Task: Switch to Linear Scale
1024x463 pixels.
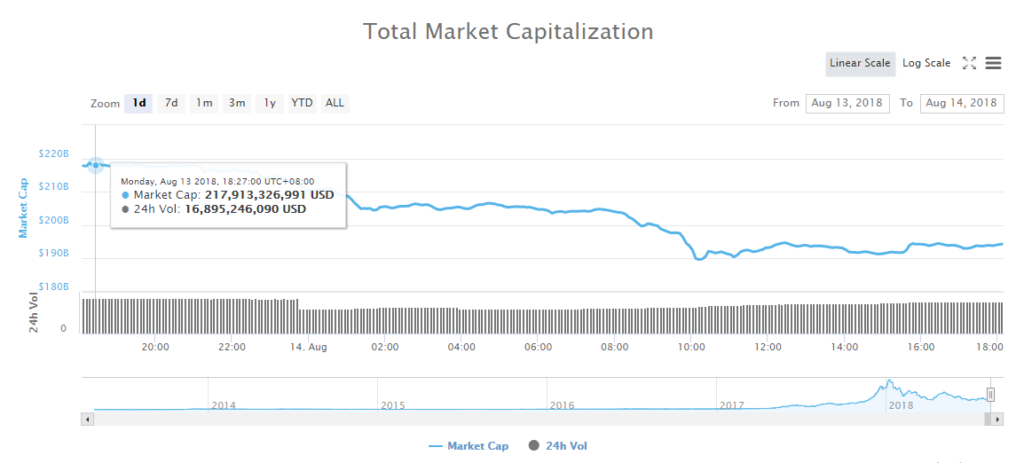Action: pos(860,63)
